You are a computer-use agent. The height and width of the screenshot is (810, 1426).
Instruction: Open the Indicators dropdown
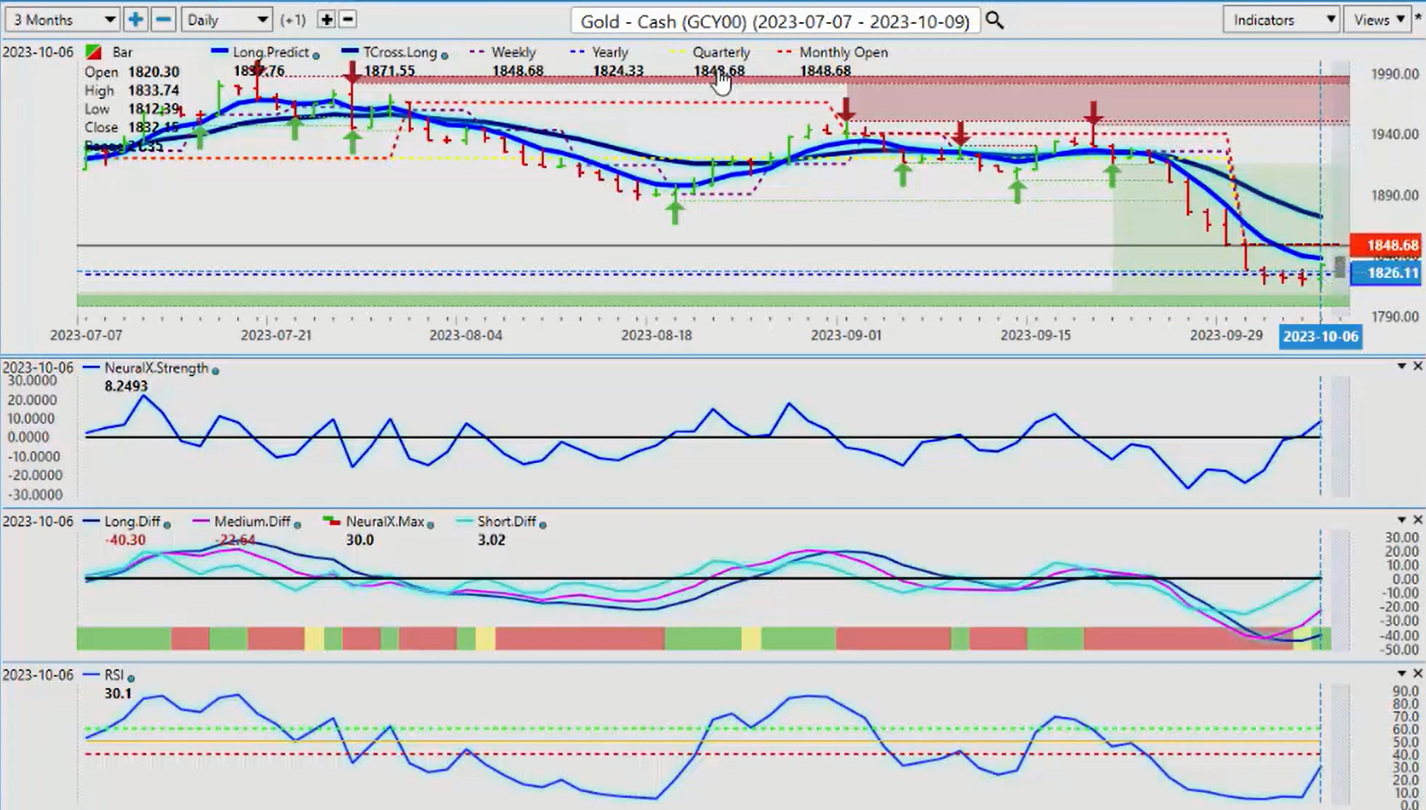pos(1281,19)
